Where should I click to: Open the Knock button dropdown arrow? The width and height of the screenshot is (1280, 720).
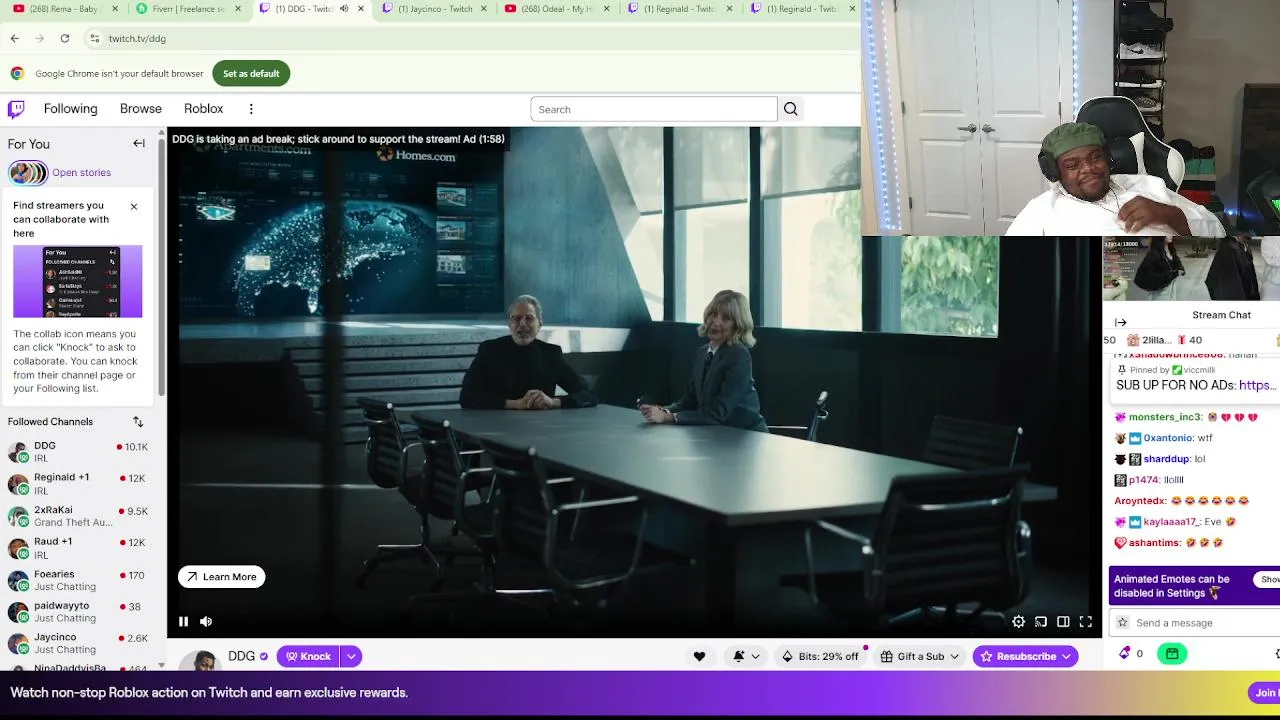[351, 657]
